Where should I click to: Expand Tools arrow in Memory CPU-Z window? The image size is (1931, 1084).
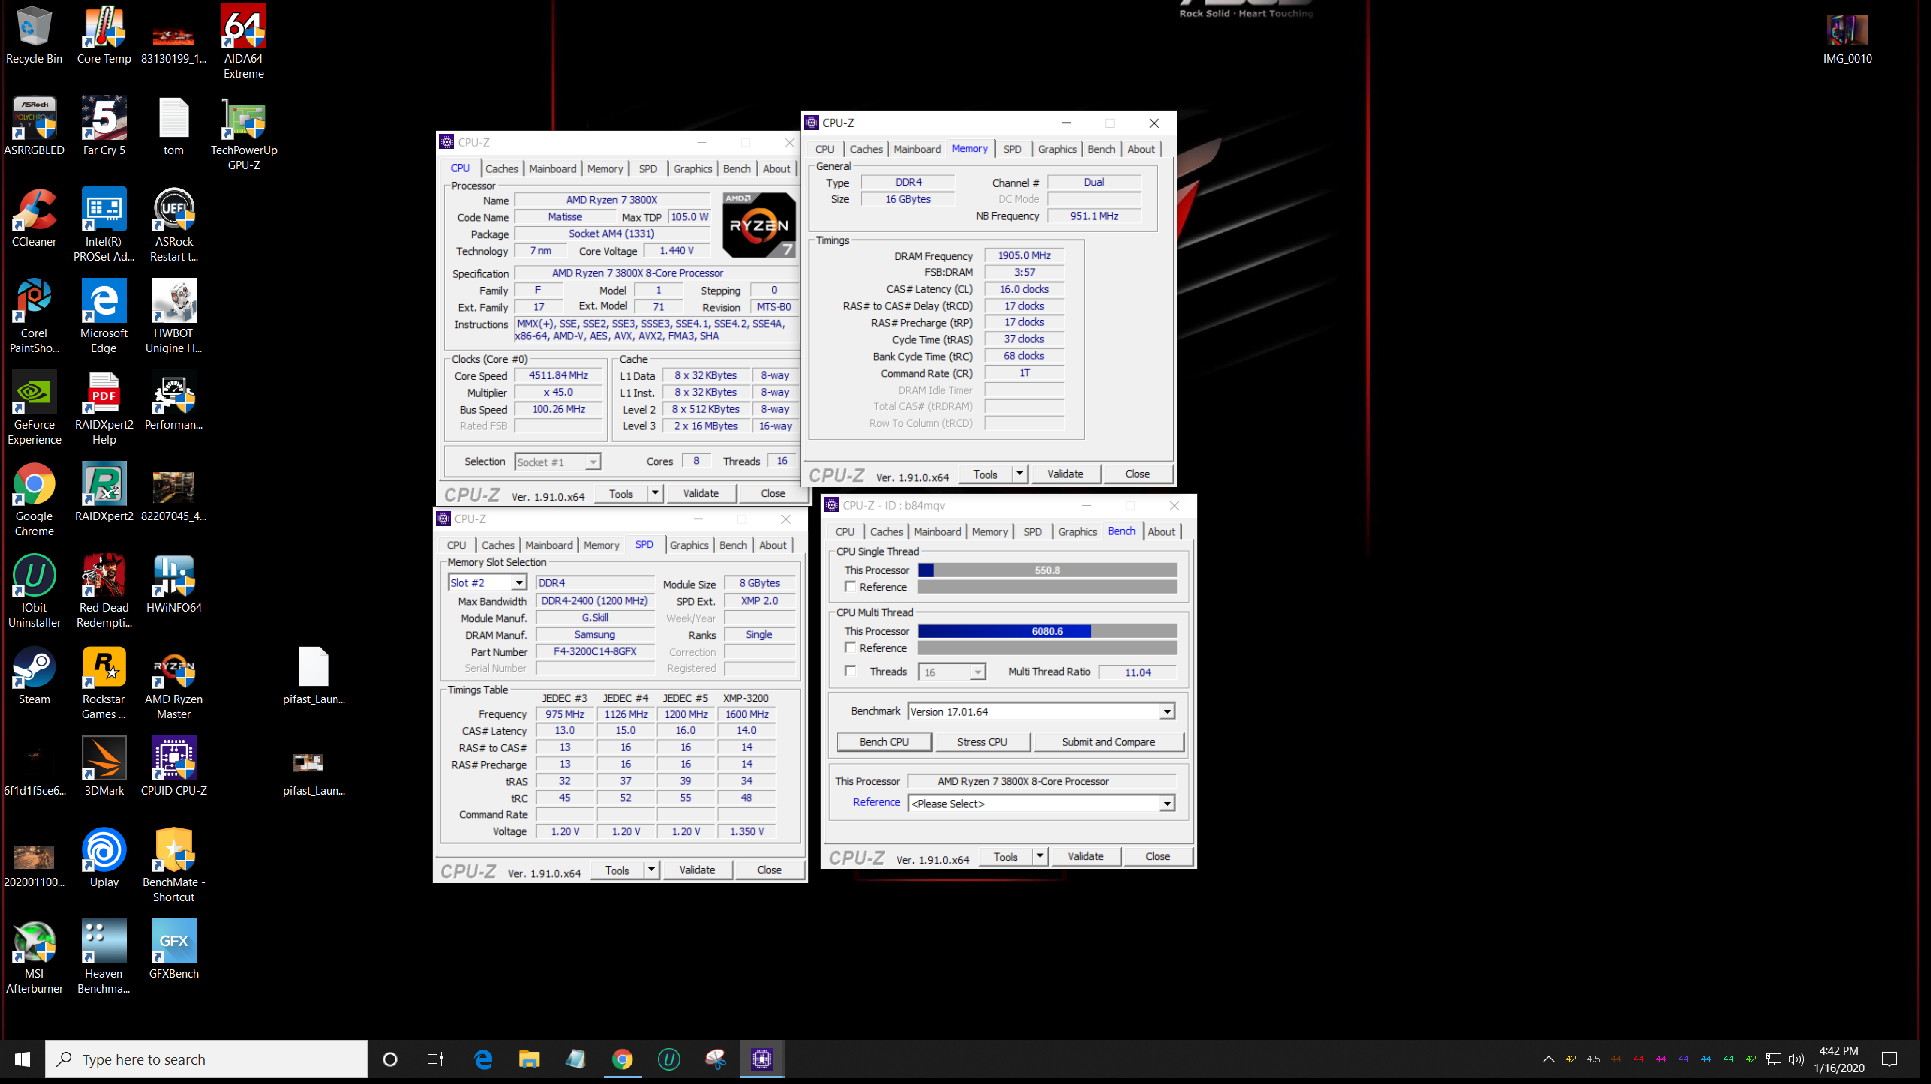point(1019,474)
